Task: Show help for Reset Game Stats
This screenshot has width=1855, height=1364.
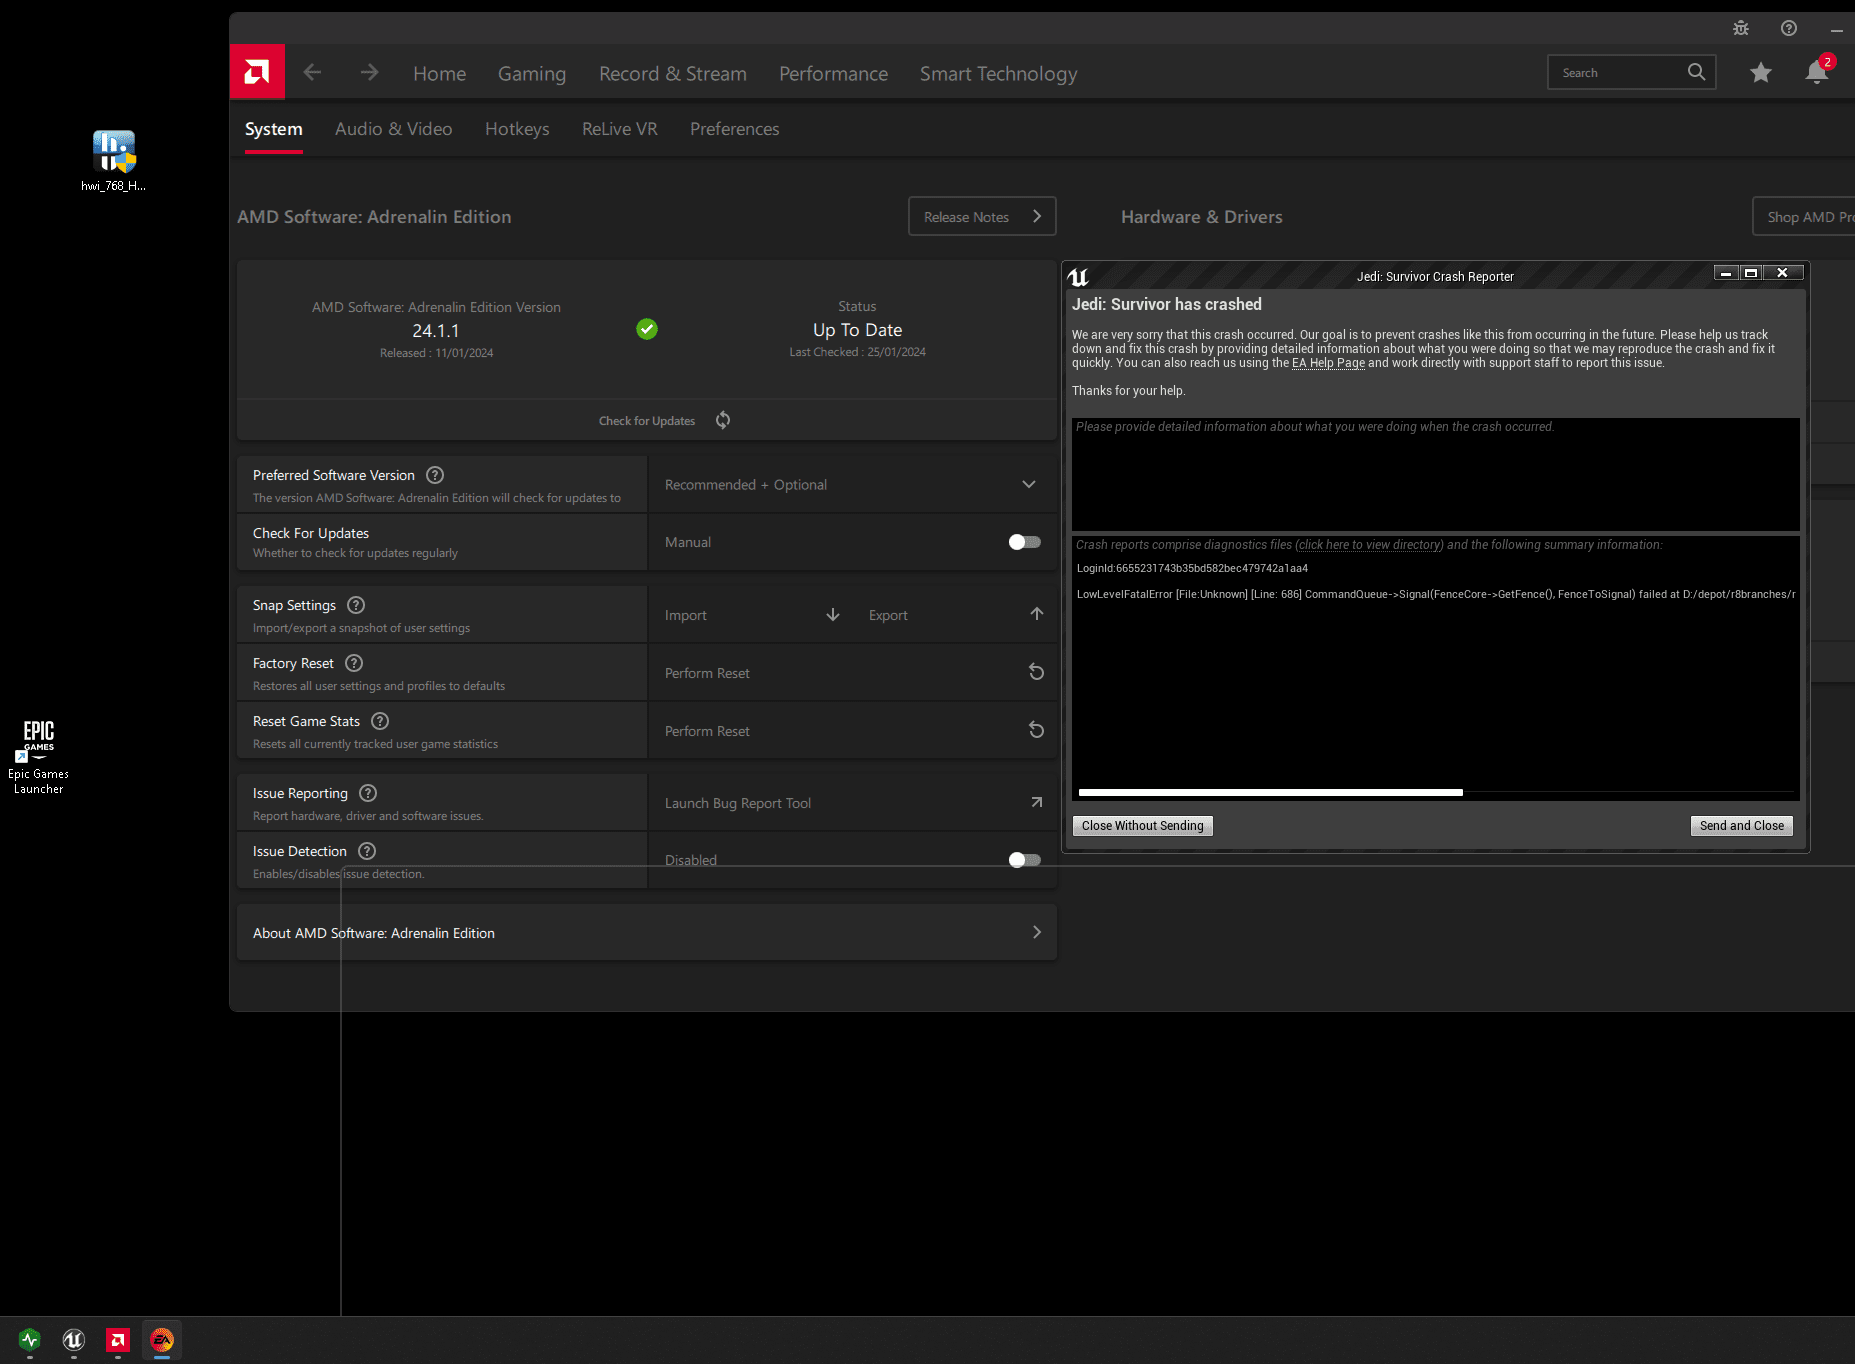Action: 380,721
